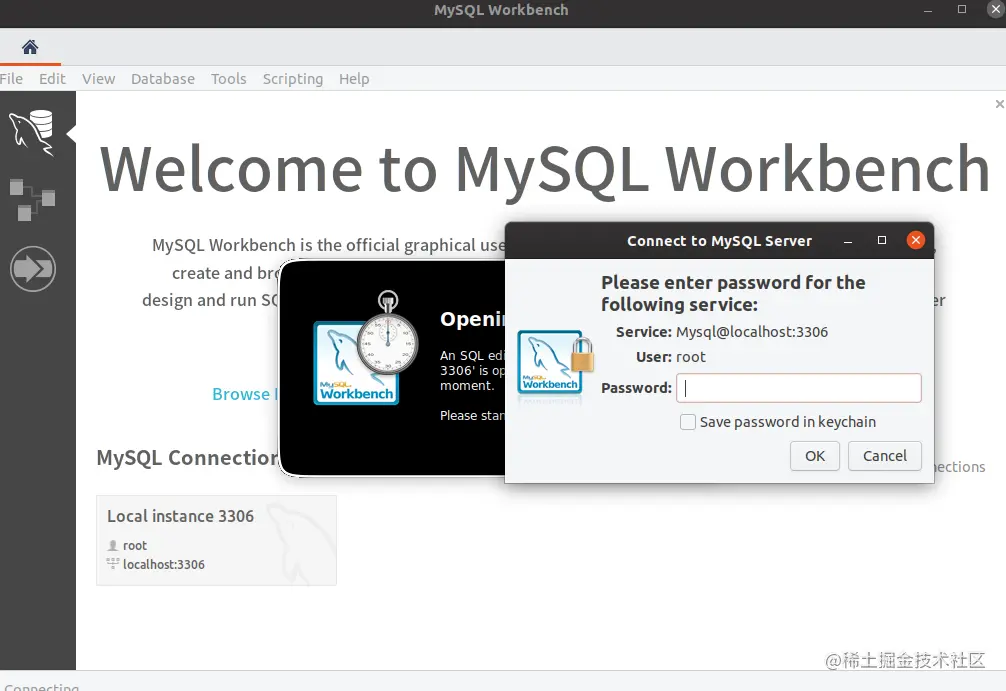Open the View menu
This screenshot has height=691, width=1006.
(x=98, y=79)
